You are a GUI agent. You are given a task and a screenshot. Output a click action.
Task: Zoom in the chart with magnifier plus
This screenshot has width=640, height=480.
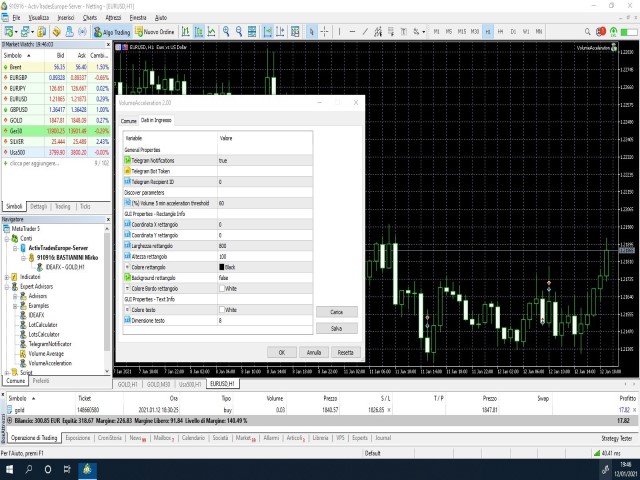click(x=226, y=31)
